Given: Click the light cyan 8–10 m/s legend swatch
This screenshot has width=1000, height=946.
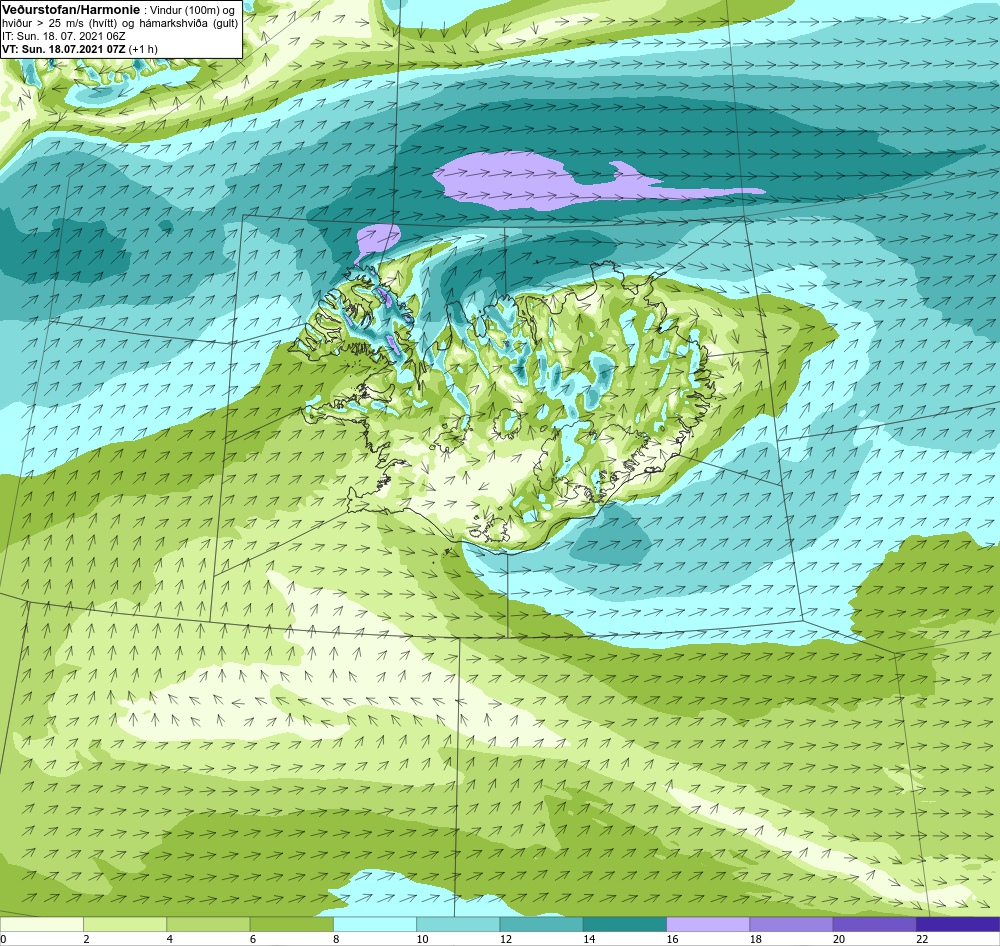Looking at the screenshot, I should click(375, 924).
